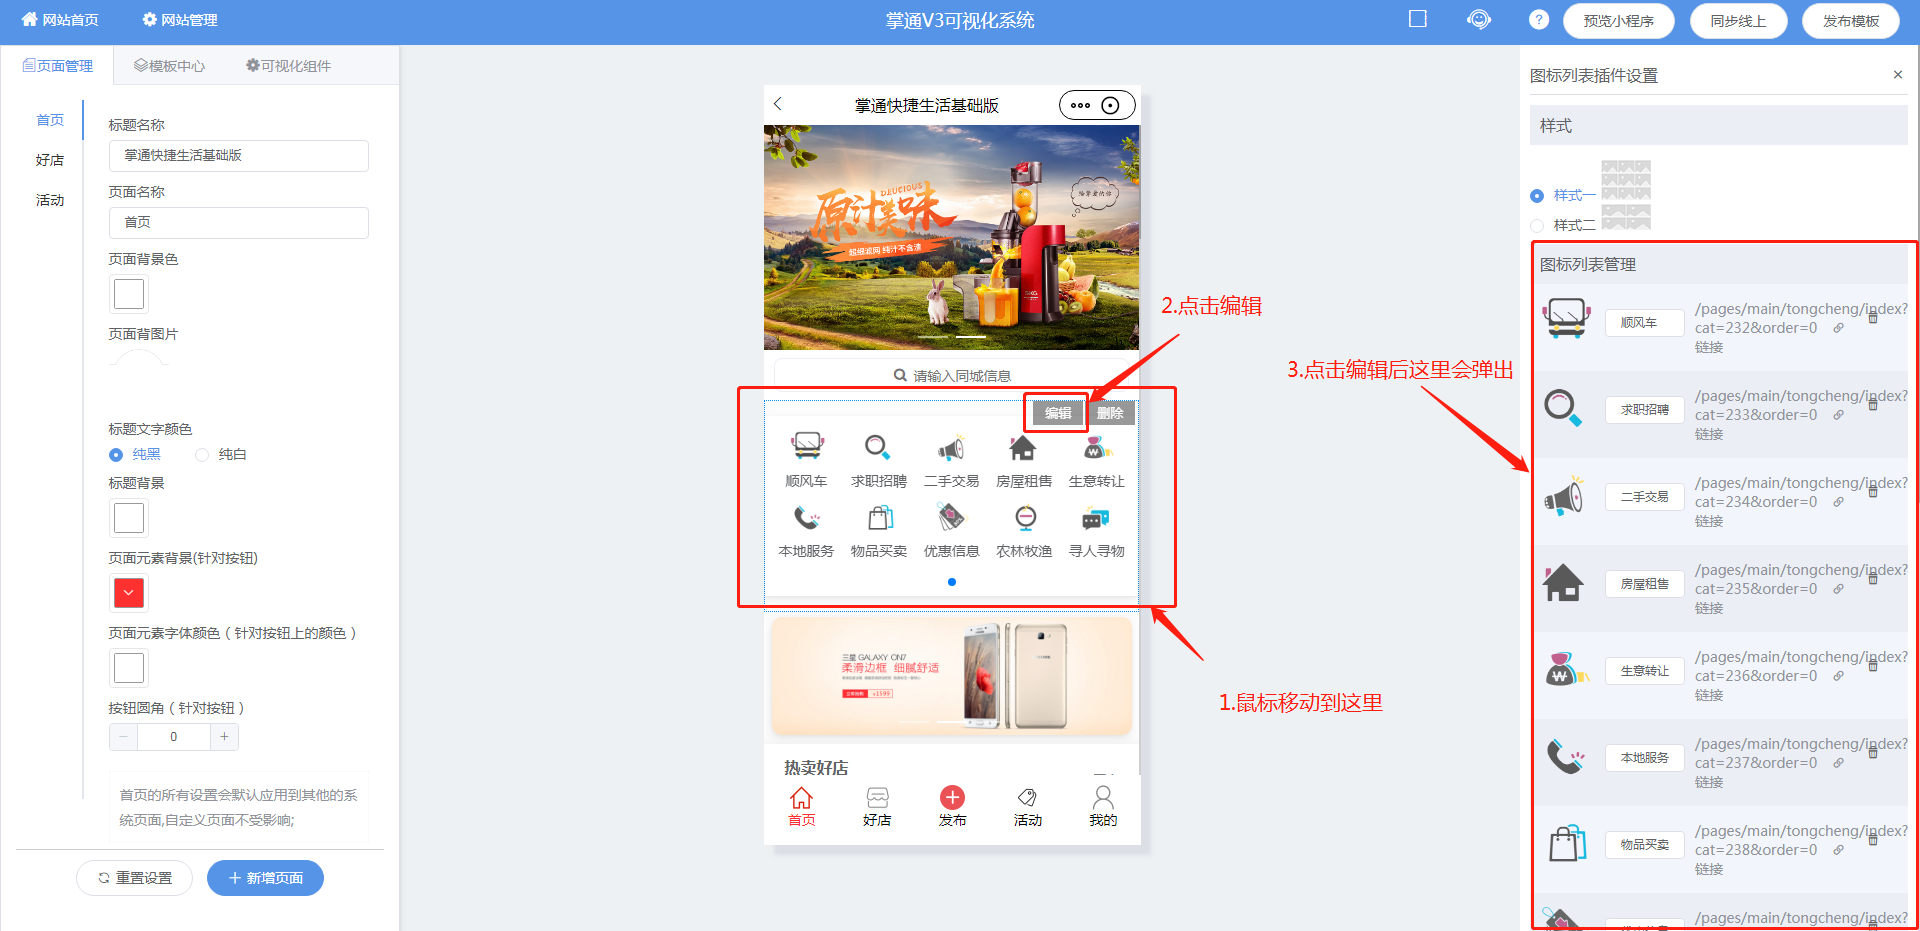Open 网站首页 in top bar
Viewport: 1920px width, 931px height.
[60, 20]
